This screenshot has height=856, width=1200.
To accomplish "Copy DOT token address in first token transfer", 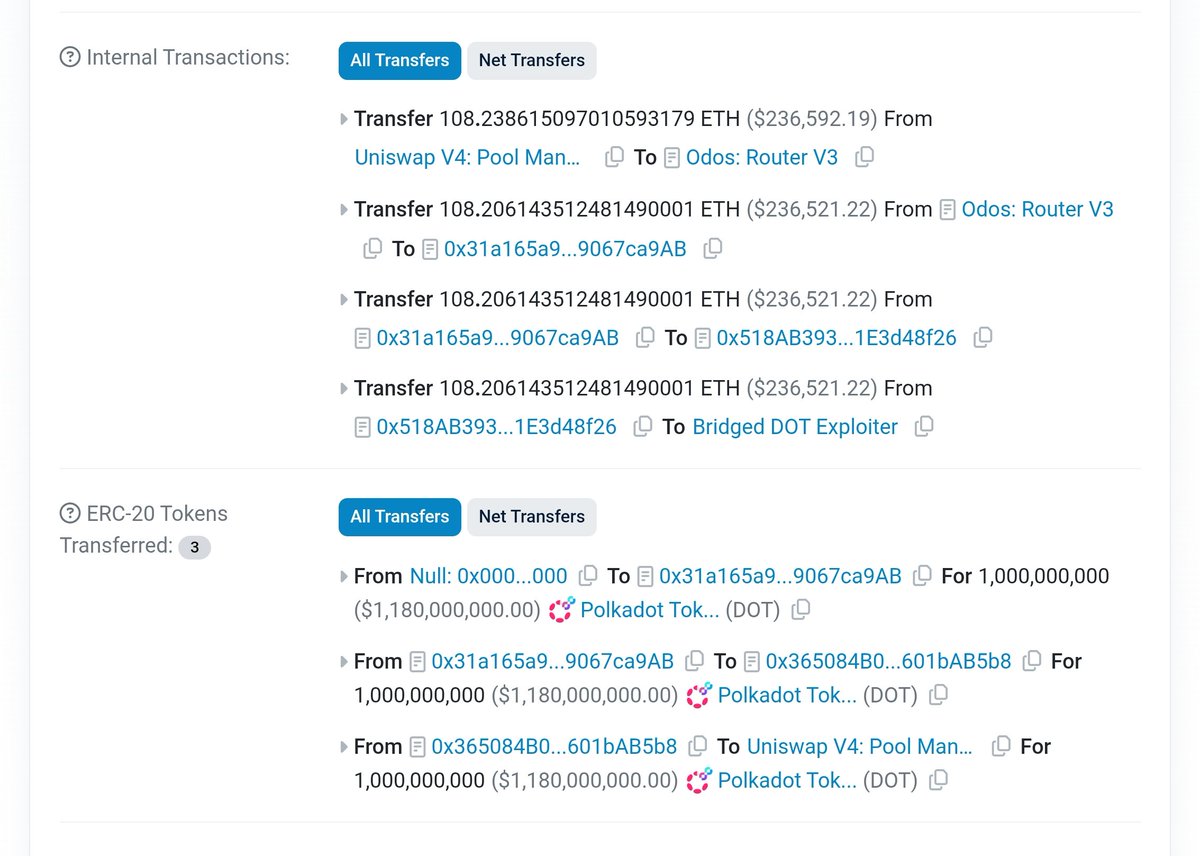I will tap(801, 610).
